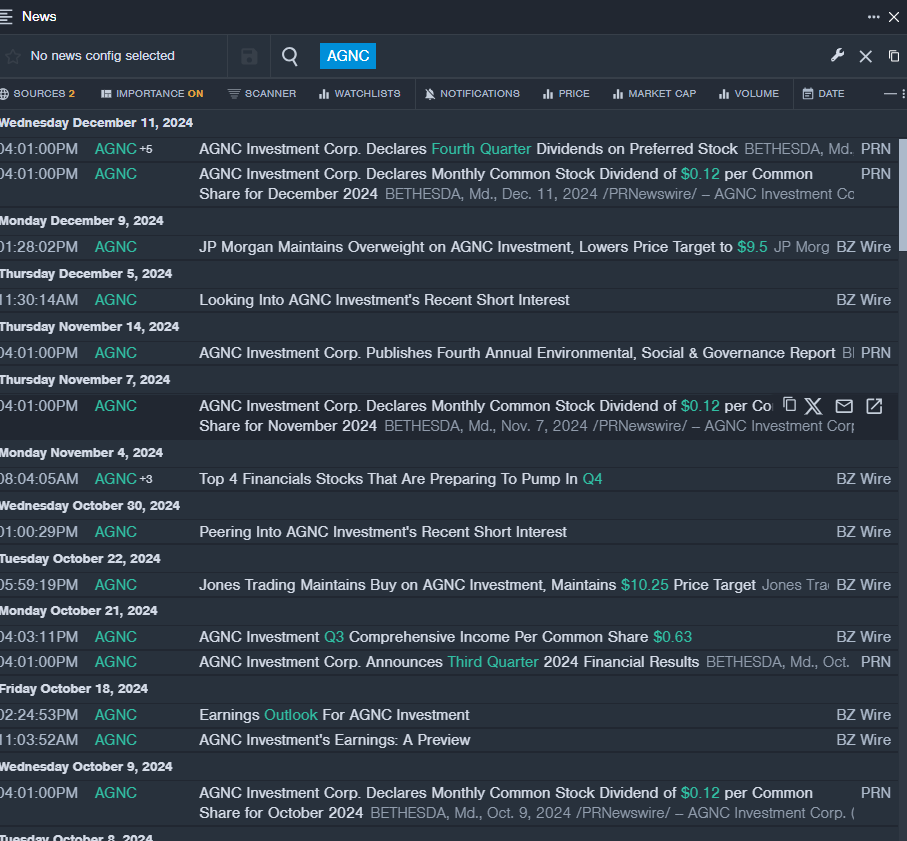Image resolution: width=907 pixels, height=841 pixels.
Task: Open the October 2024 monthly dividend headline
Action: [x=506, y=803]
